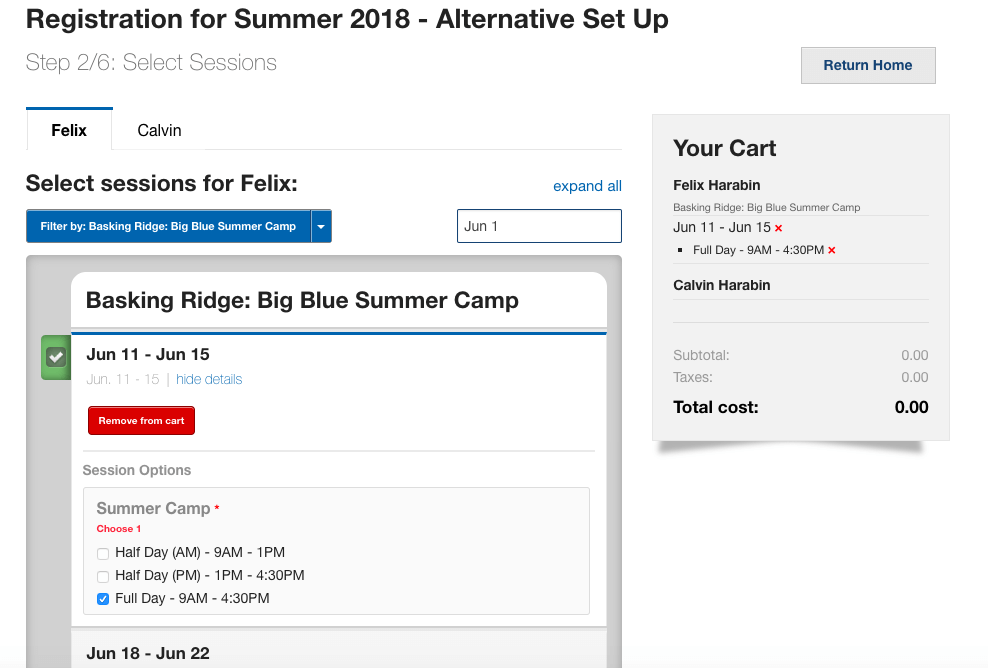Click Filter by Basking Ridge camp button
This screenshot has height=668, width=988.
(x=168, y=227)
